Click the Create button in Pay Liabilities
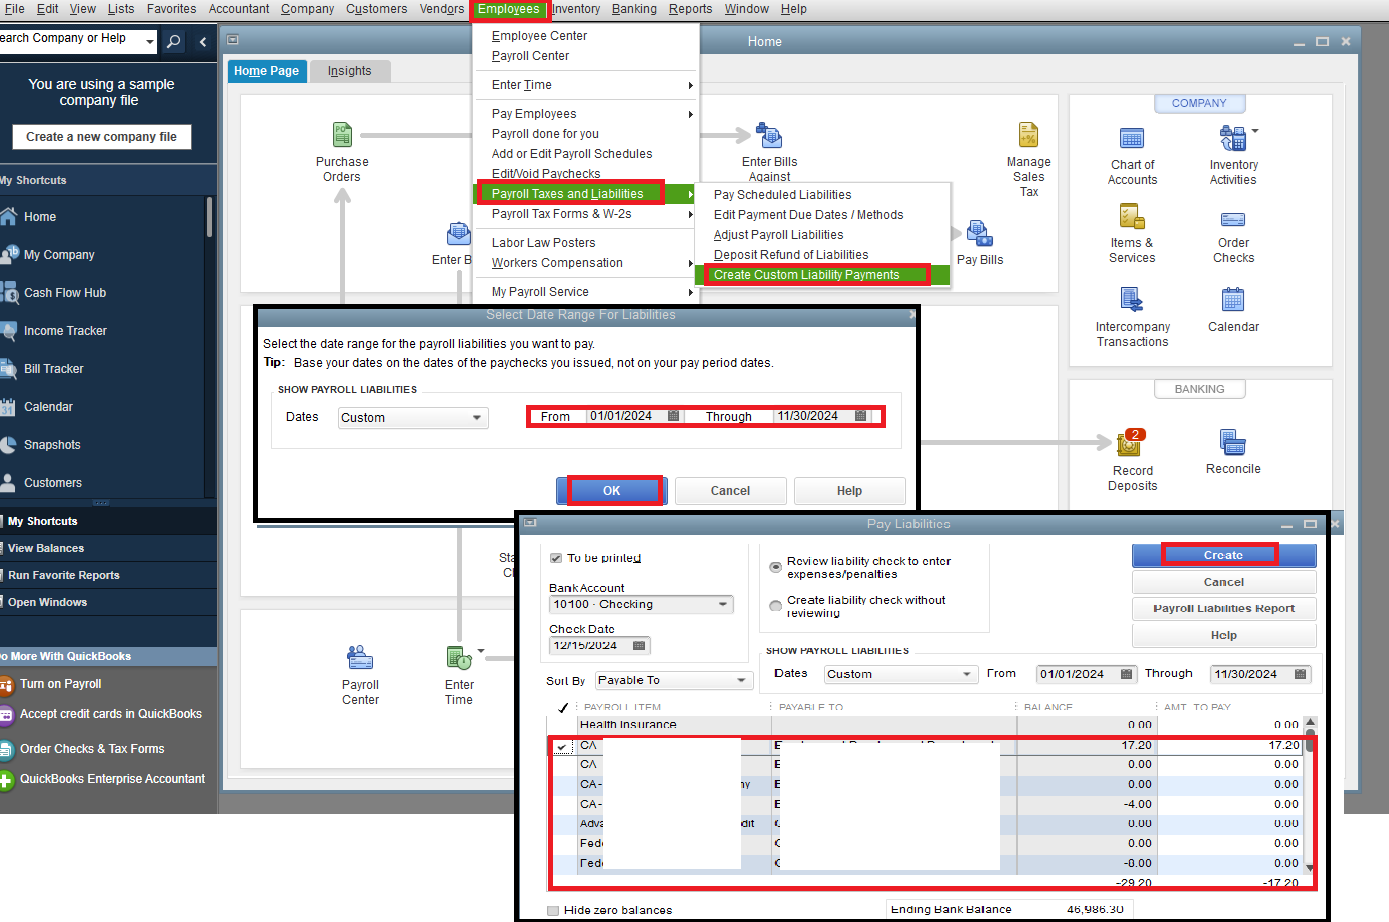 (1223, 555)
